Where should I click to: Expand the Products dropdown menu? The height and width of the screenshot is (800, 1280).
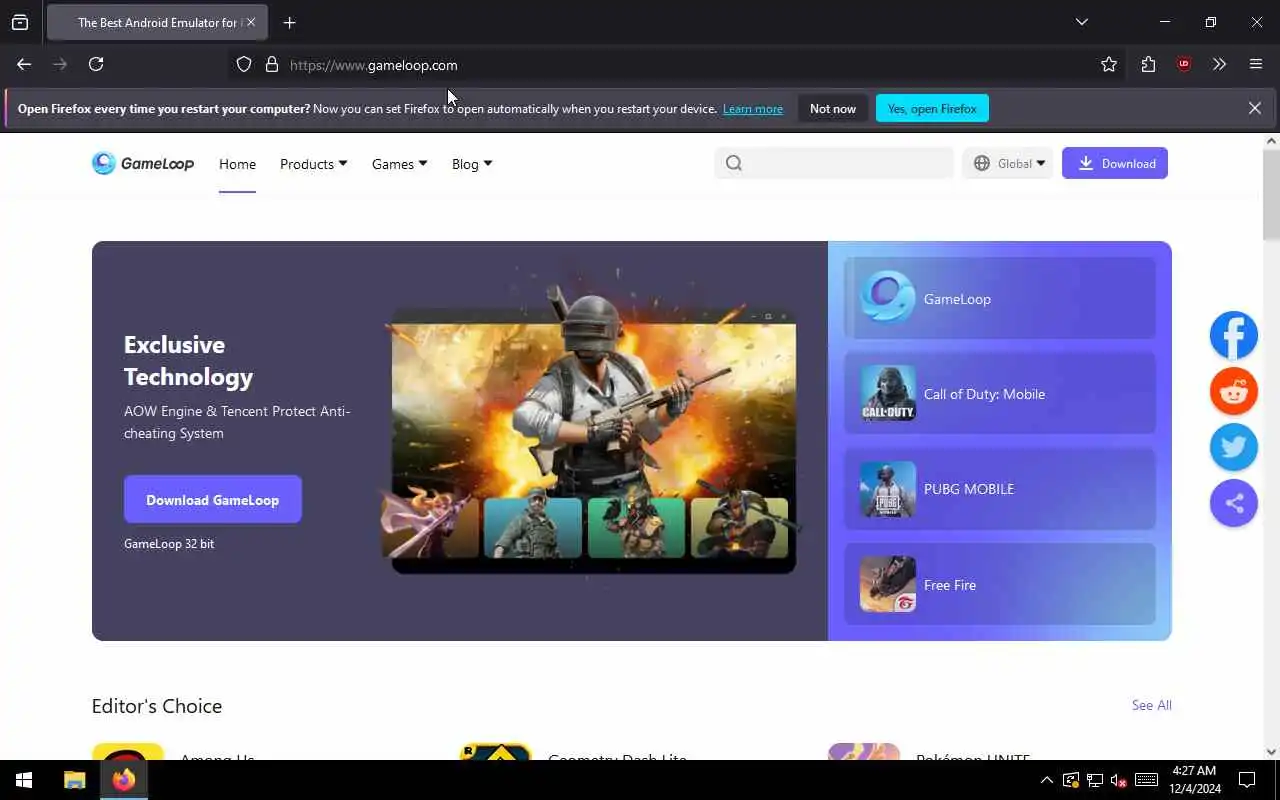(x=314, y=163)
